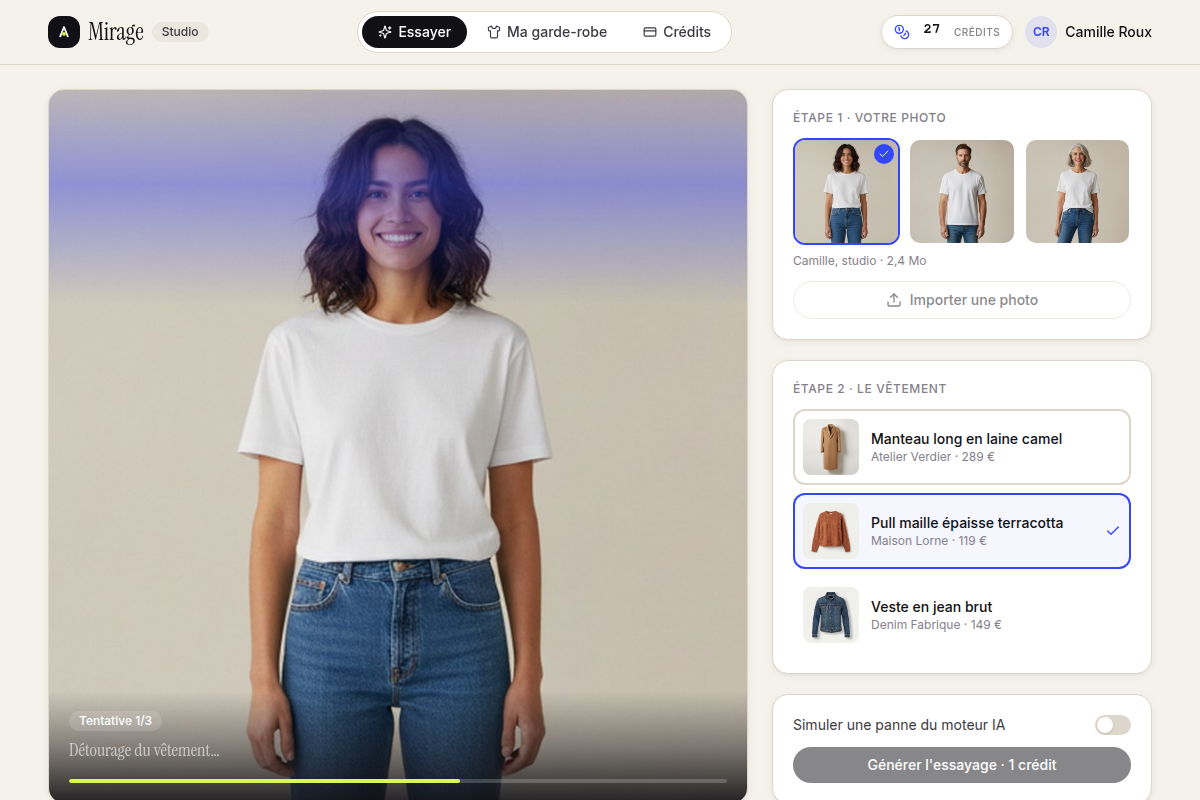Select the gray-haired woman model photo
The height and width of the screenshot is (800, 1200).
tap(1078, 191)
